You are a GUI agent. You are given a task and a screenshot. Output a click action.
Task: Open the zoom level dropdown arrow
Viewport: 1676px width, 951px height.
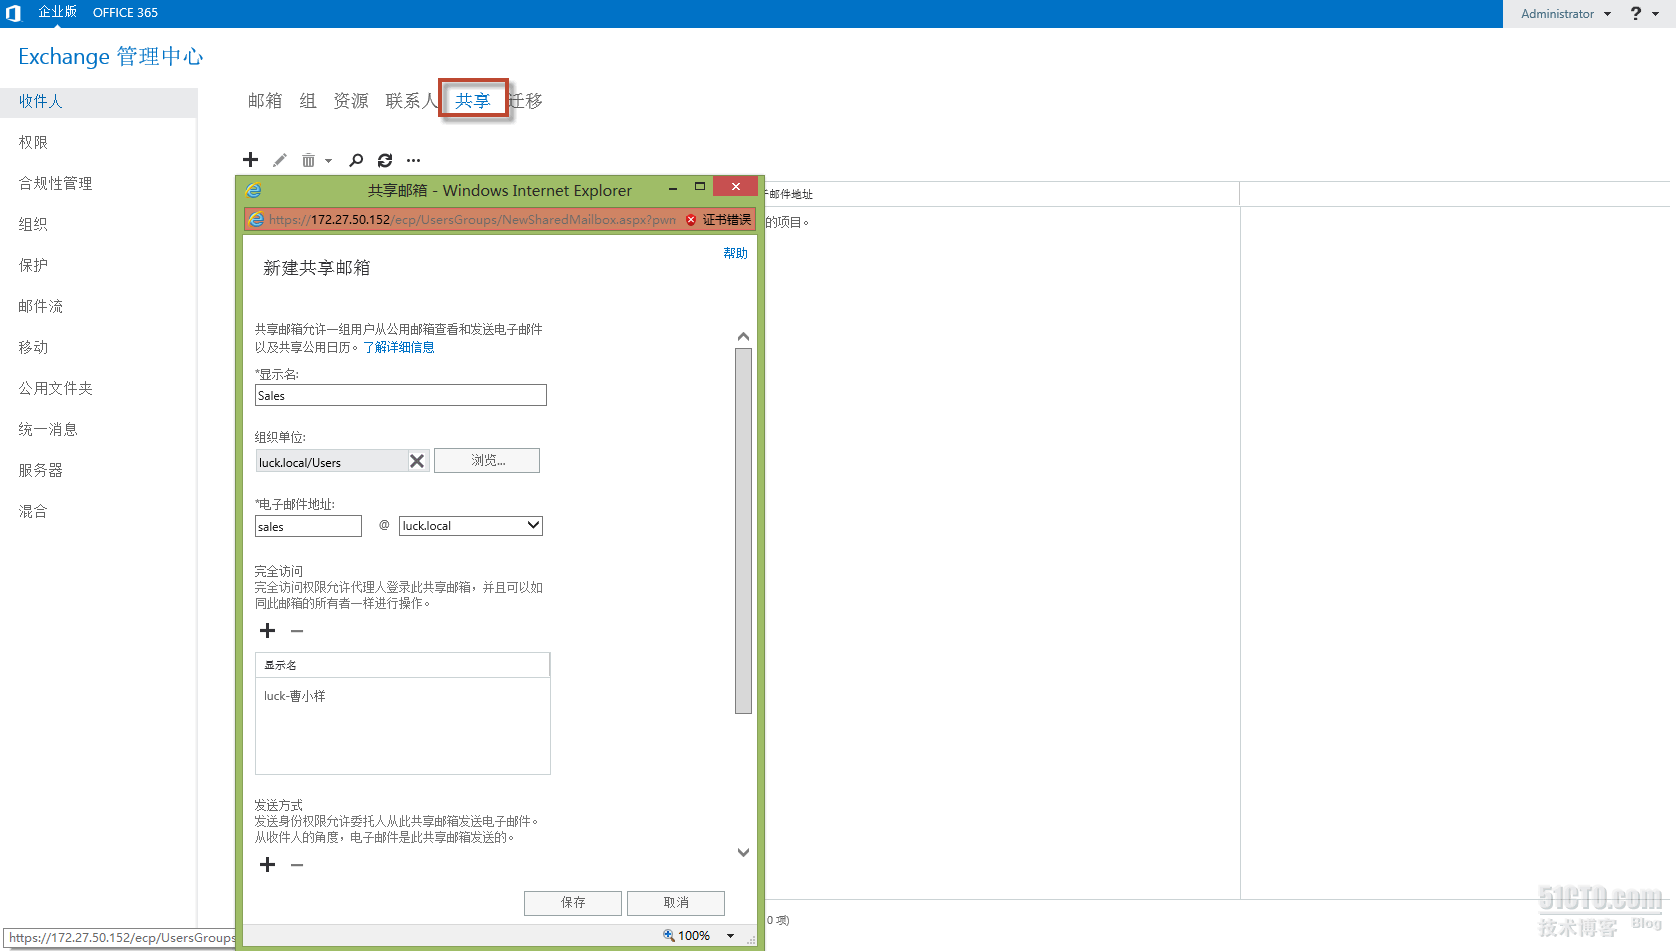[730, 936]
